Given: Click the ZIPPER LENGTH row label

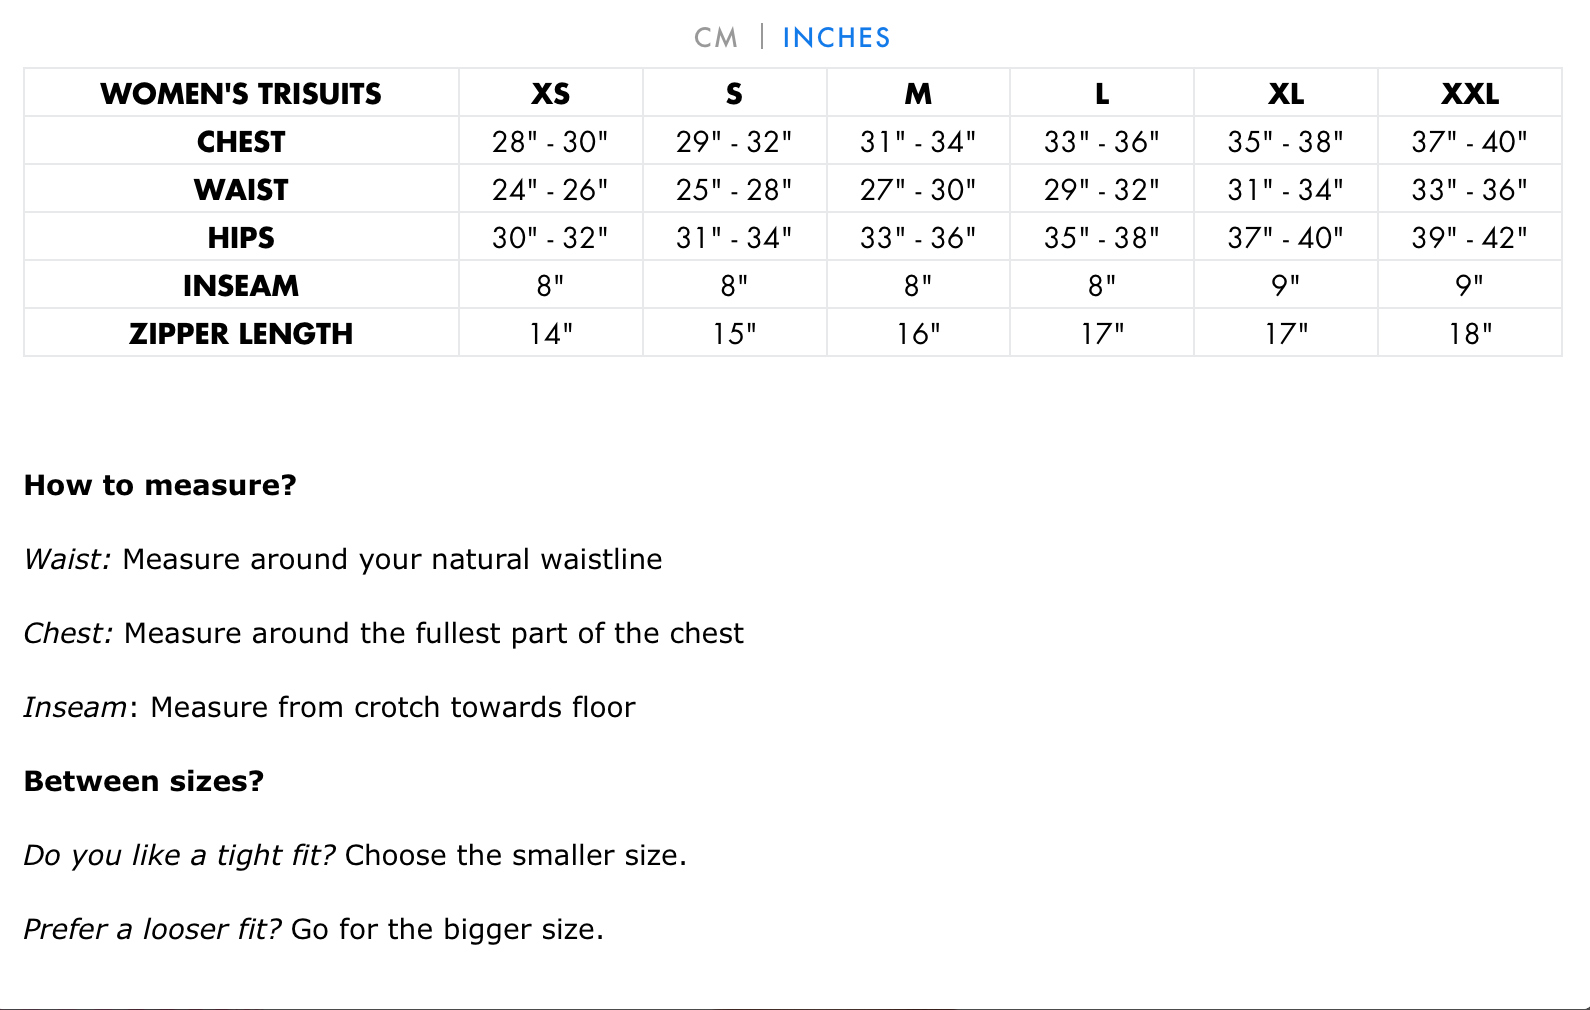Looking at the screenshot, I should click(x=241, y=333).
